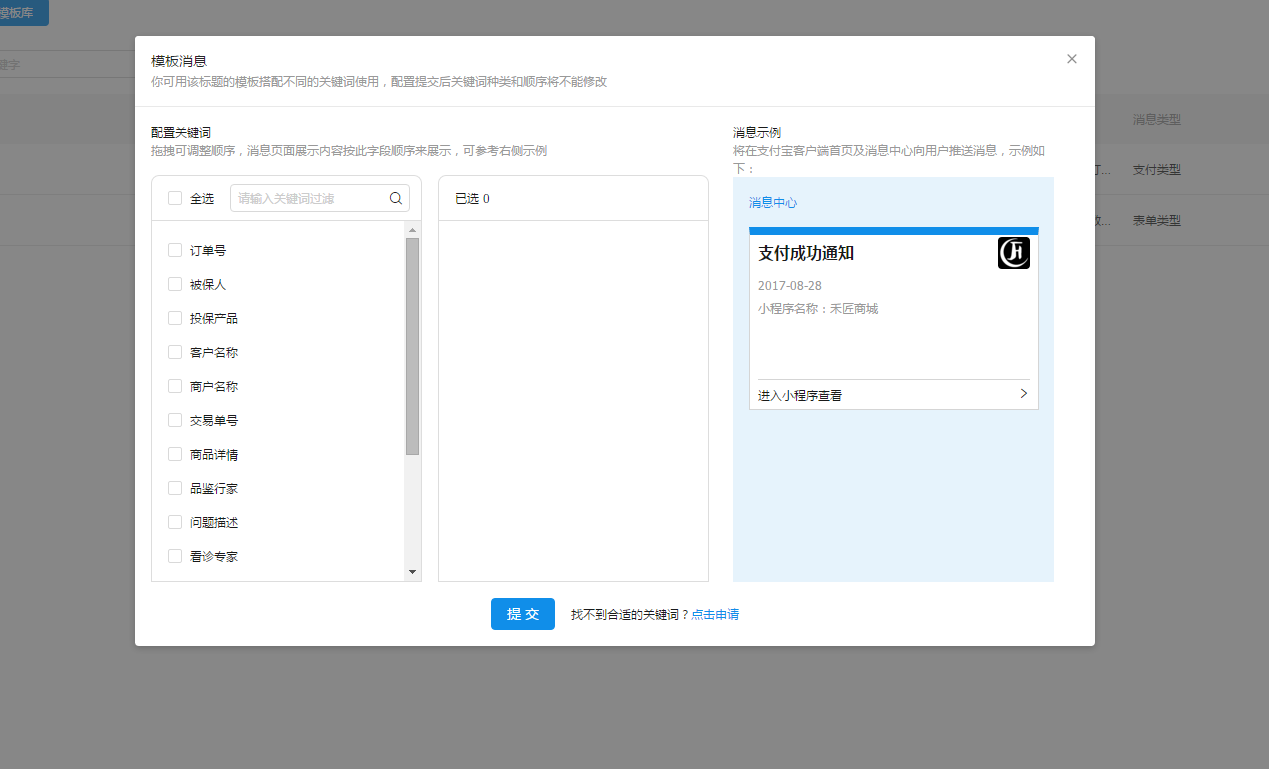1269x769 pixels.
Task: Click the search magnifier icon in keyword filter
Action: tap(396, 198)
